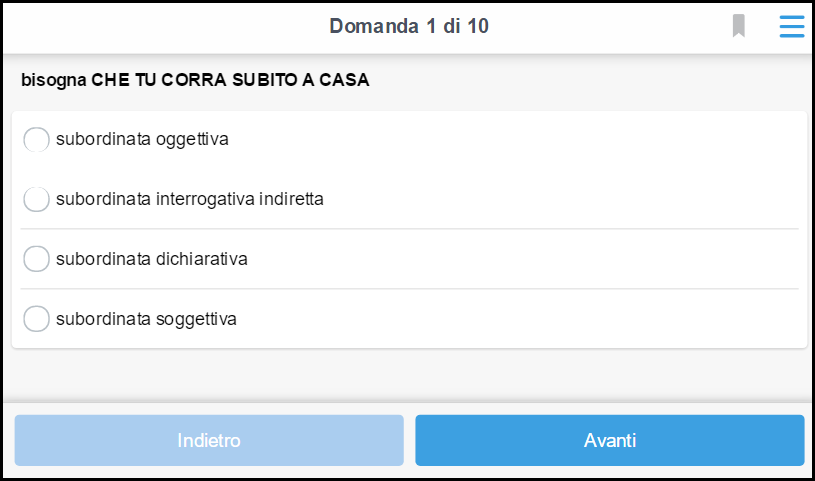Screen dimensions: 815x481
Task: Click the blank area of the dichiarativa row
Action: 522,259
